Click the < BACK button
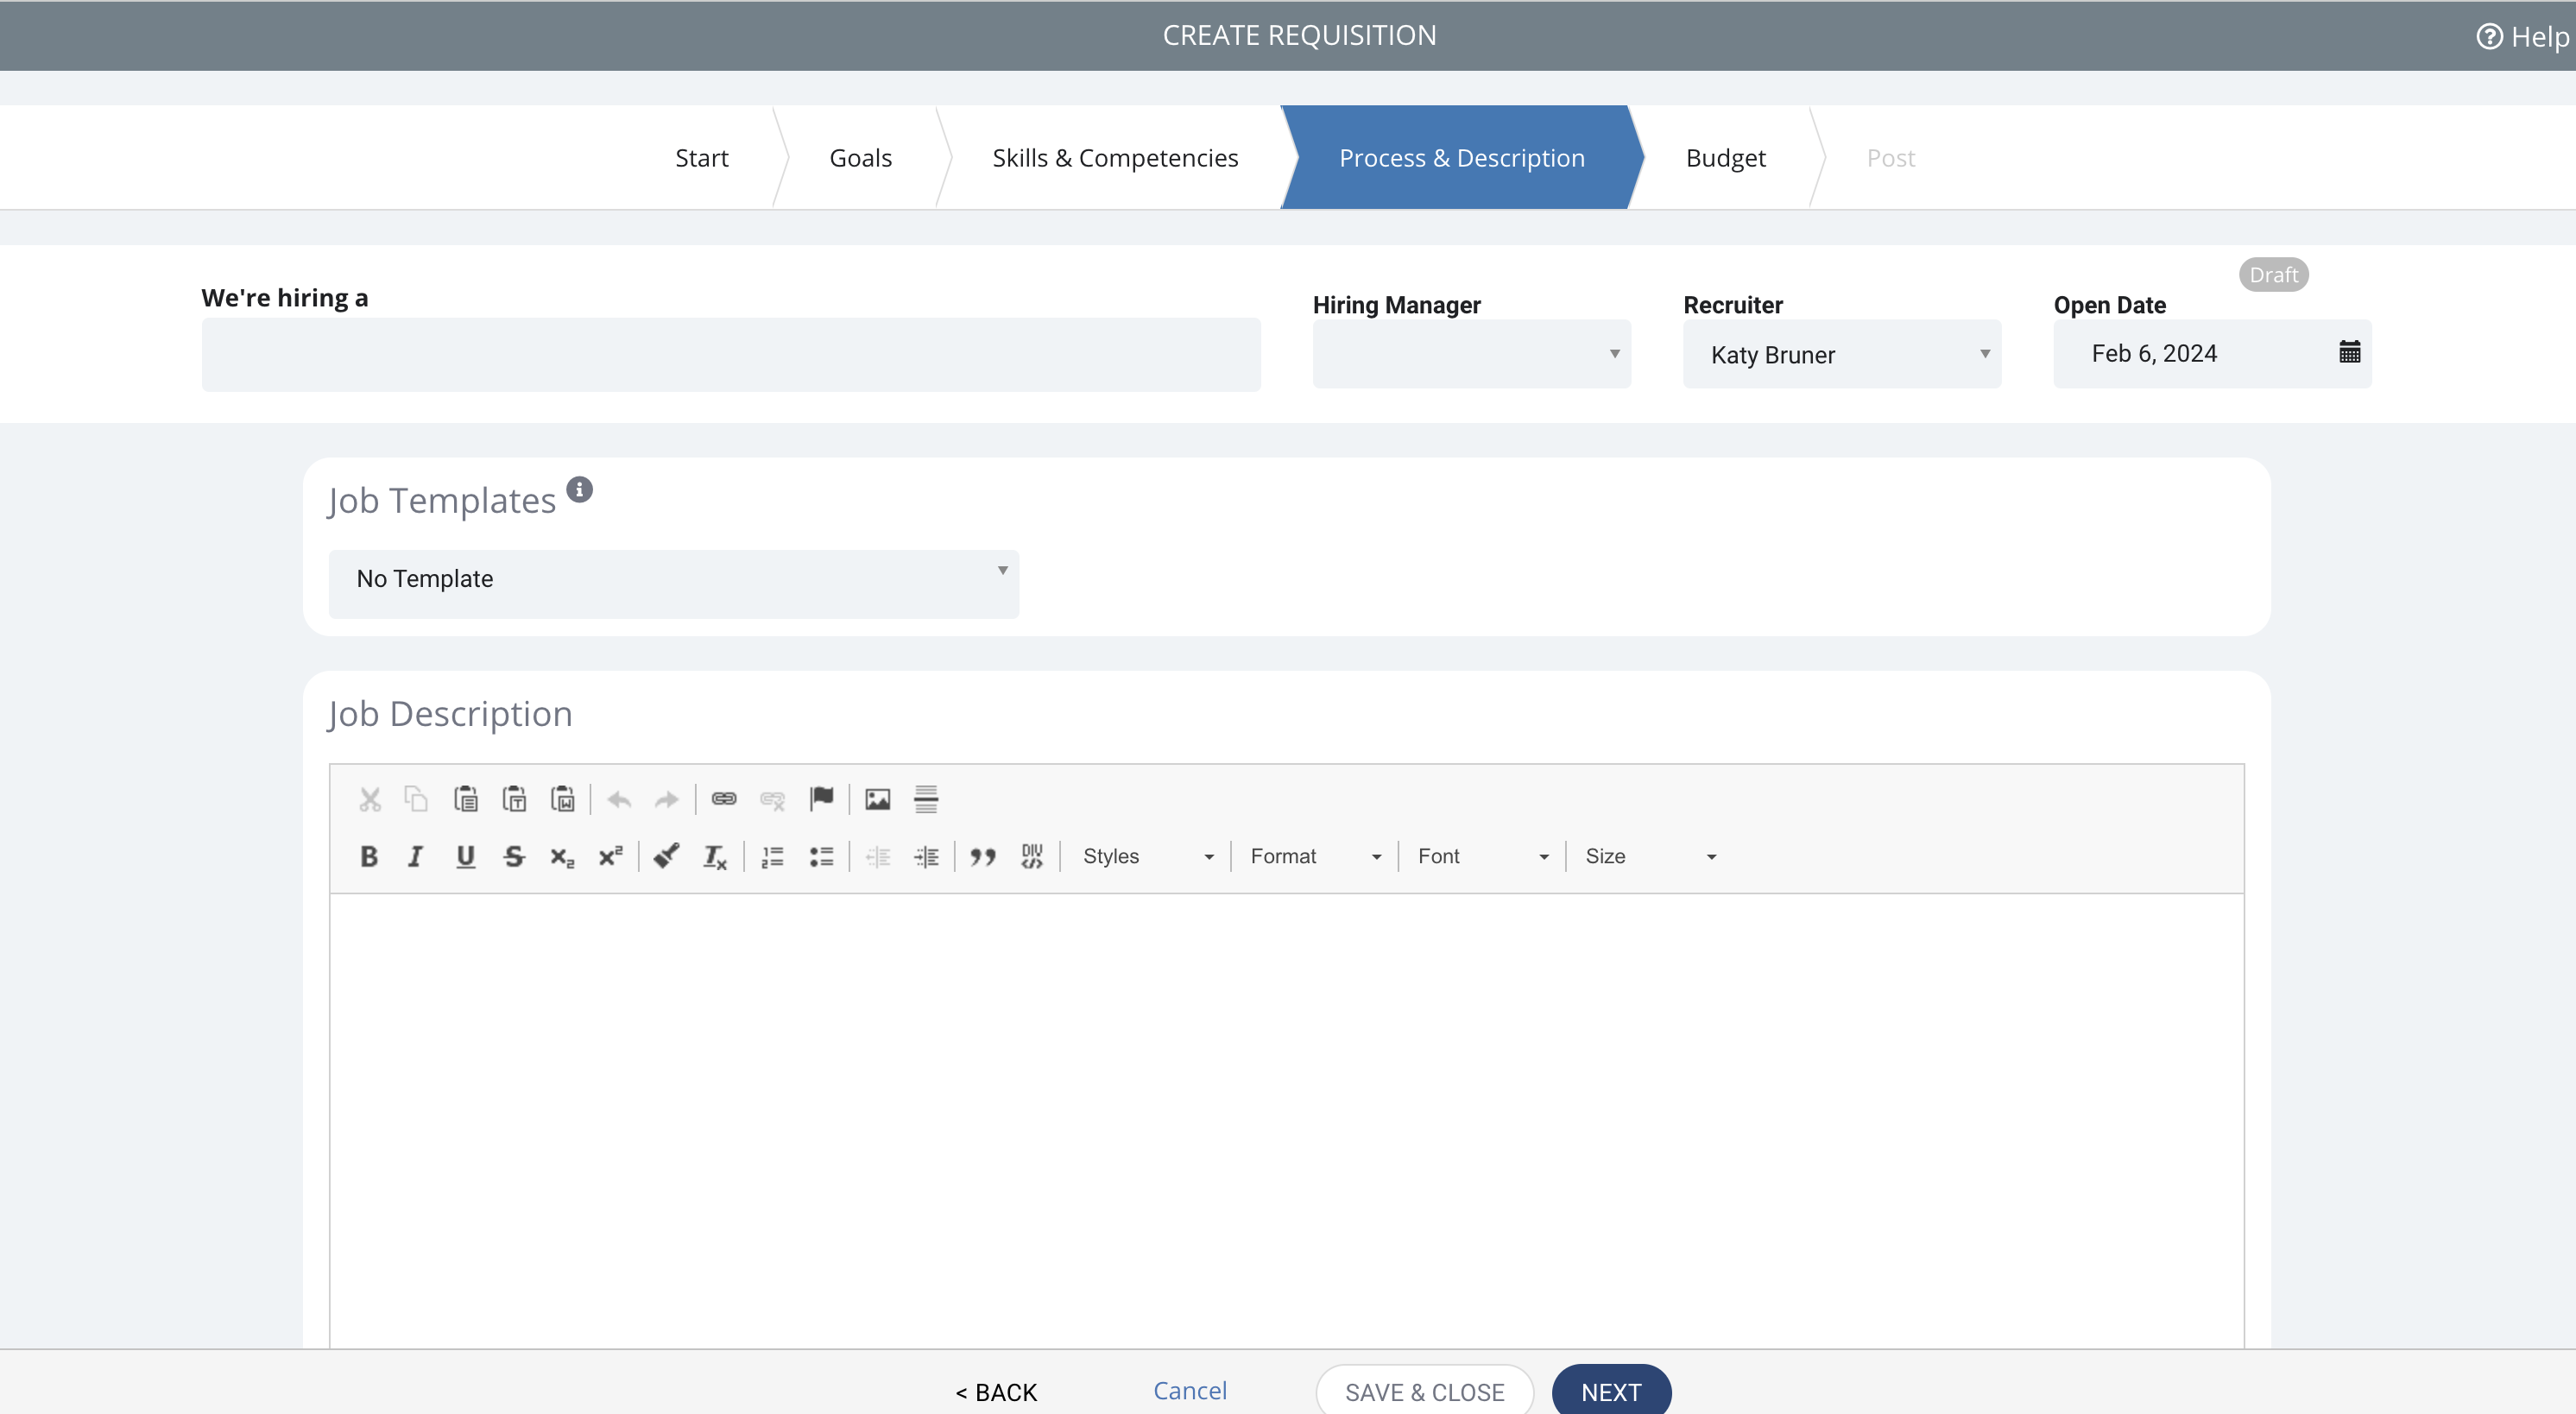Screen dimensions: 2576x1414 tap(996, 1392)
